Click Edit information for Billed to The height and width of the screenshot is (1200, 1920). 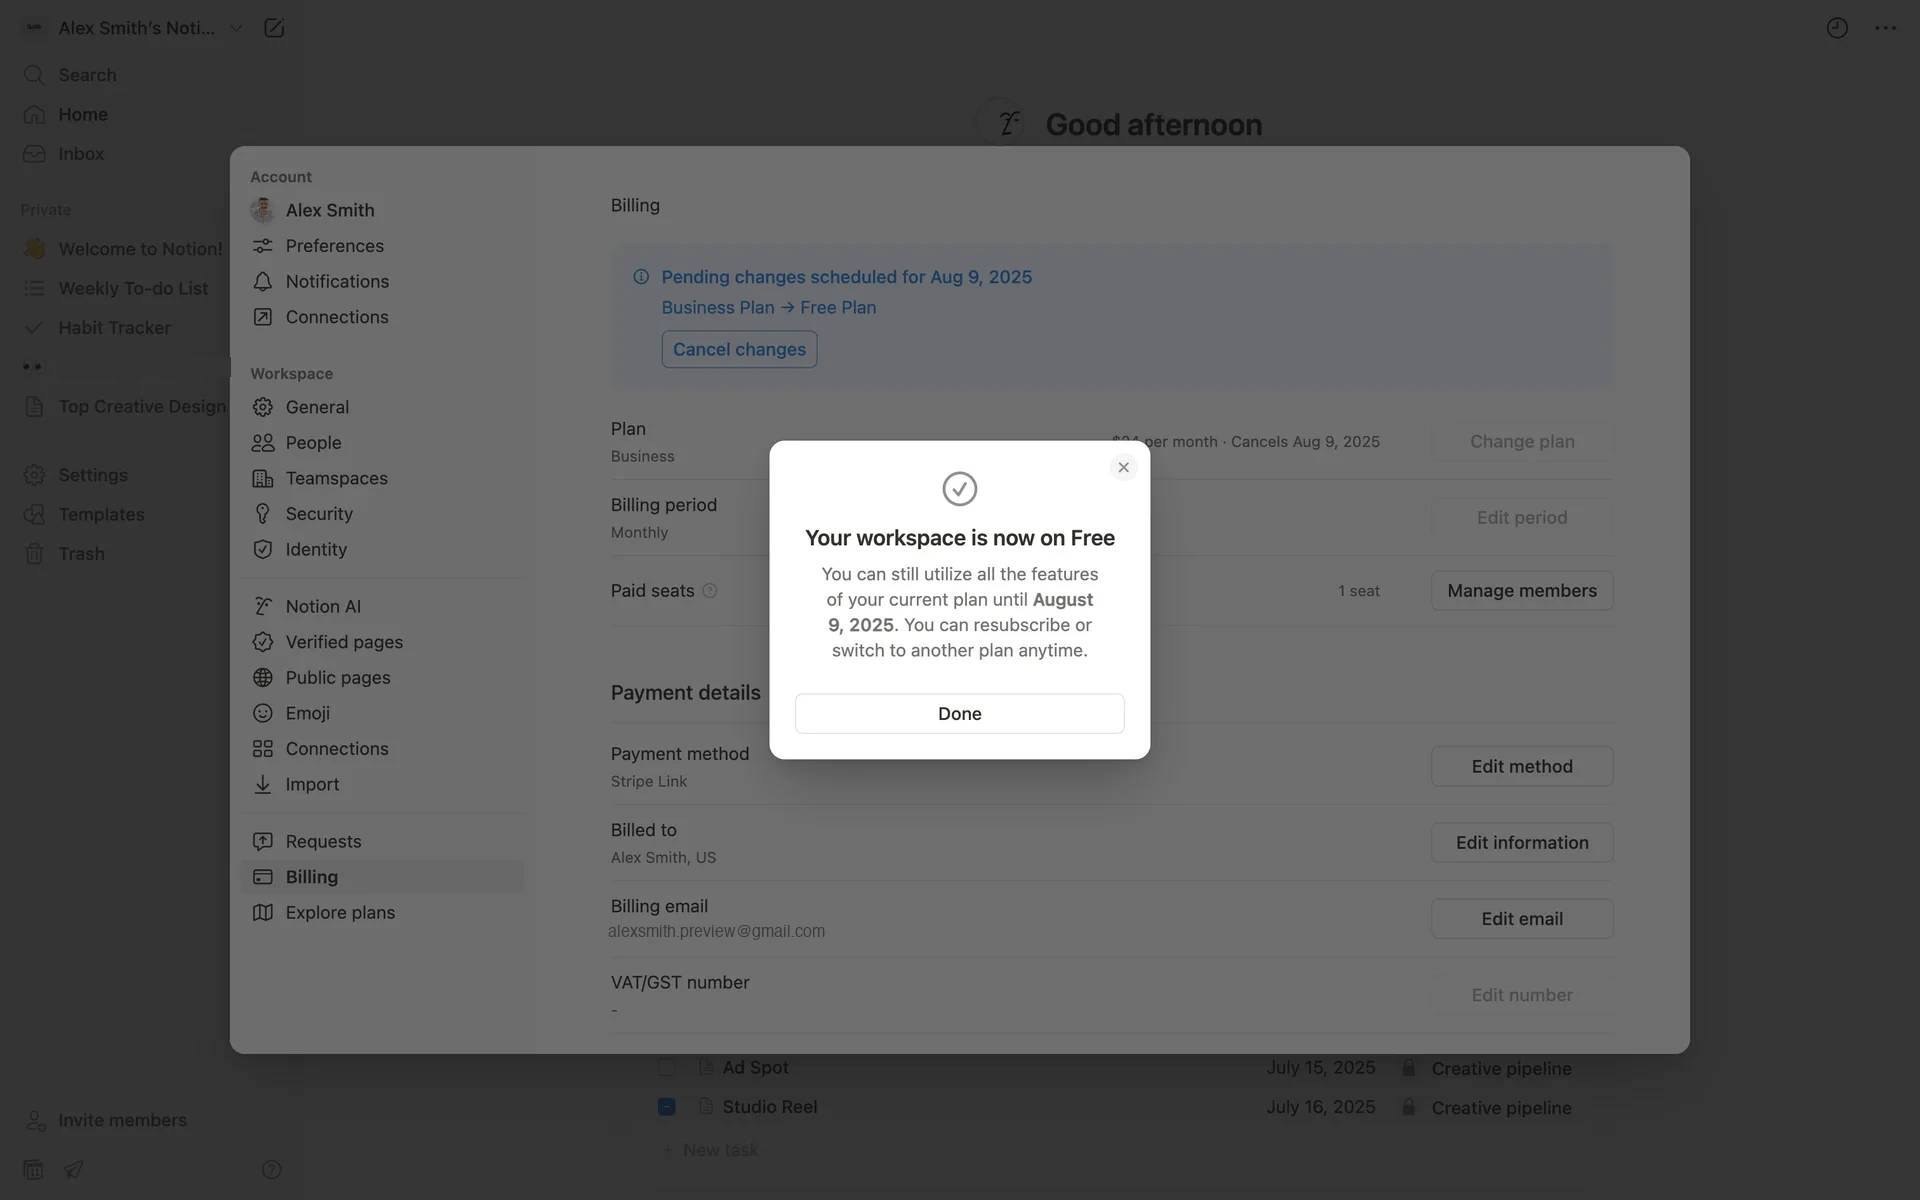coord(1521,842)
